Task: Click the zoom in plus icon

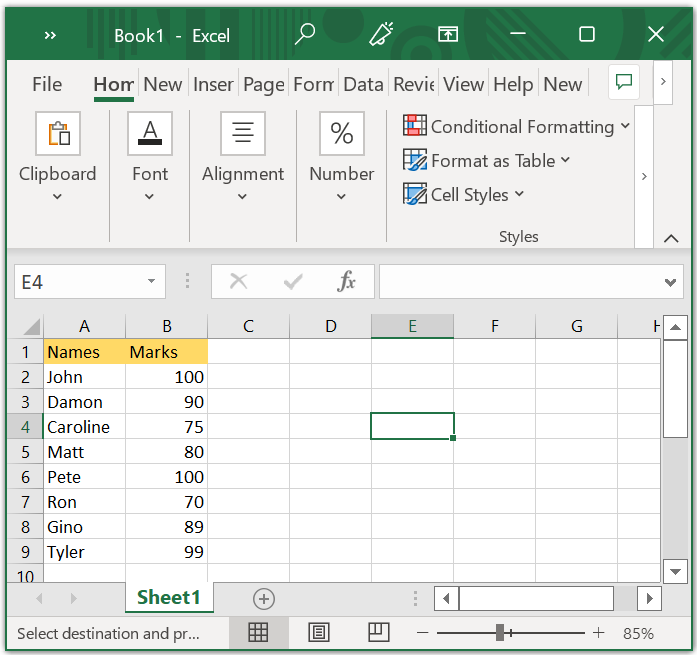Action: [599, 633]
